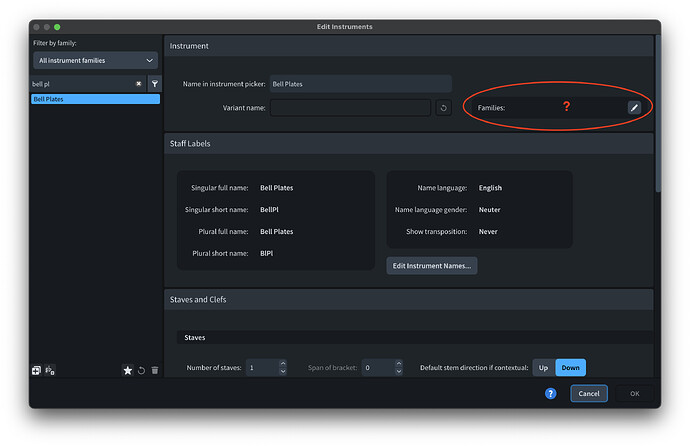Clear the 'bell pl' search text
Image resolution: width=690 pixels, height=446 pixels.
pos(139,84)
